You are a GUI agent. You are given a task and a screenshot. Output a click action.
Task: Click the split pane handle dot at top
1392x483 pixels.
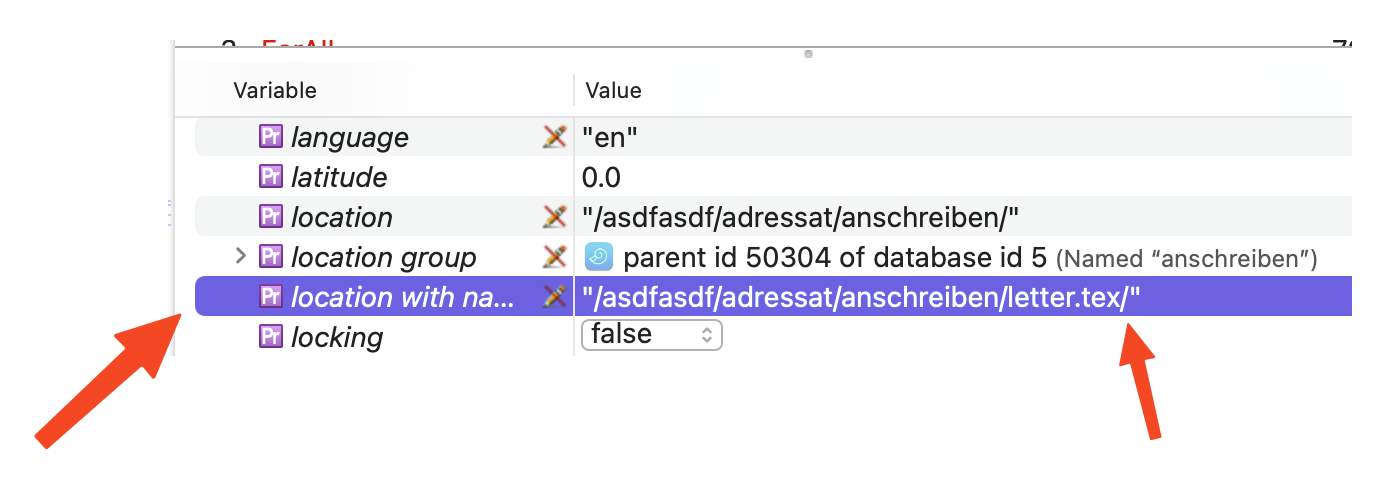[808, 54]
